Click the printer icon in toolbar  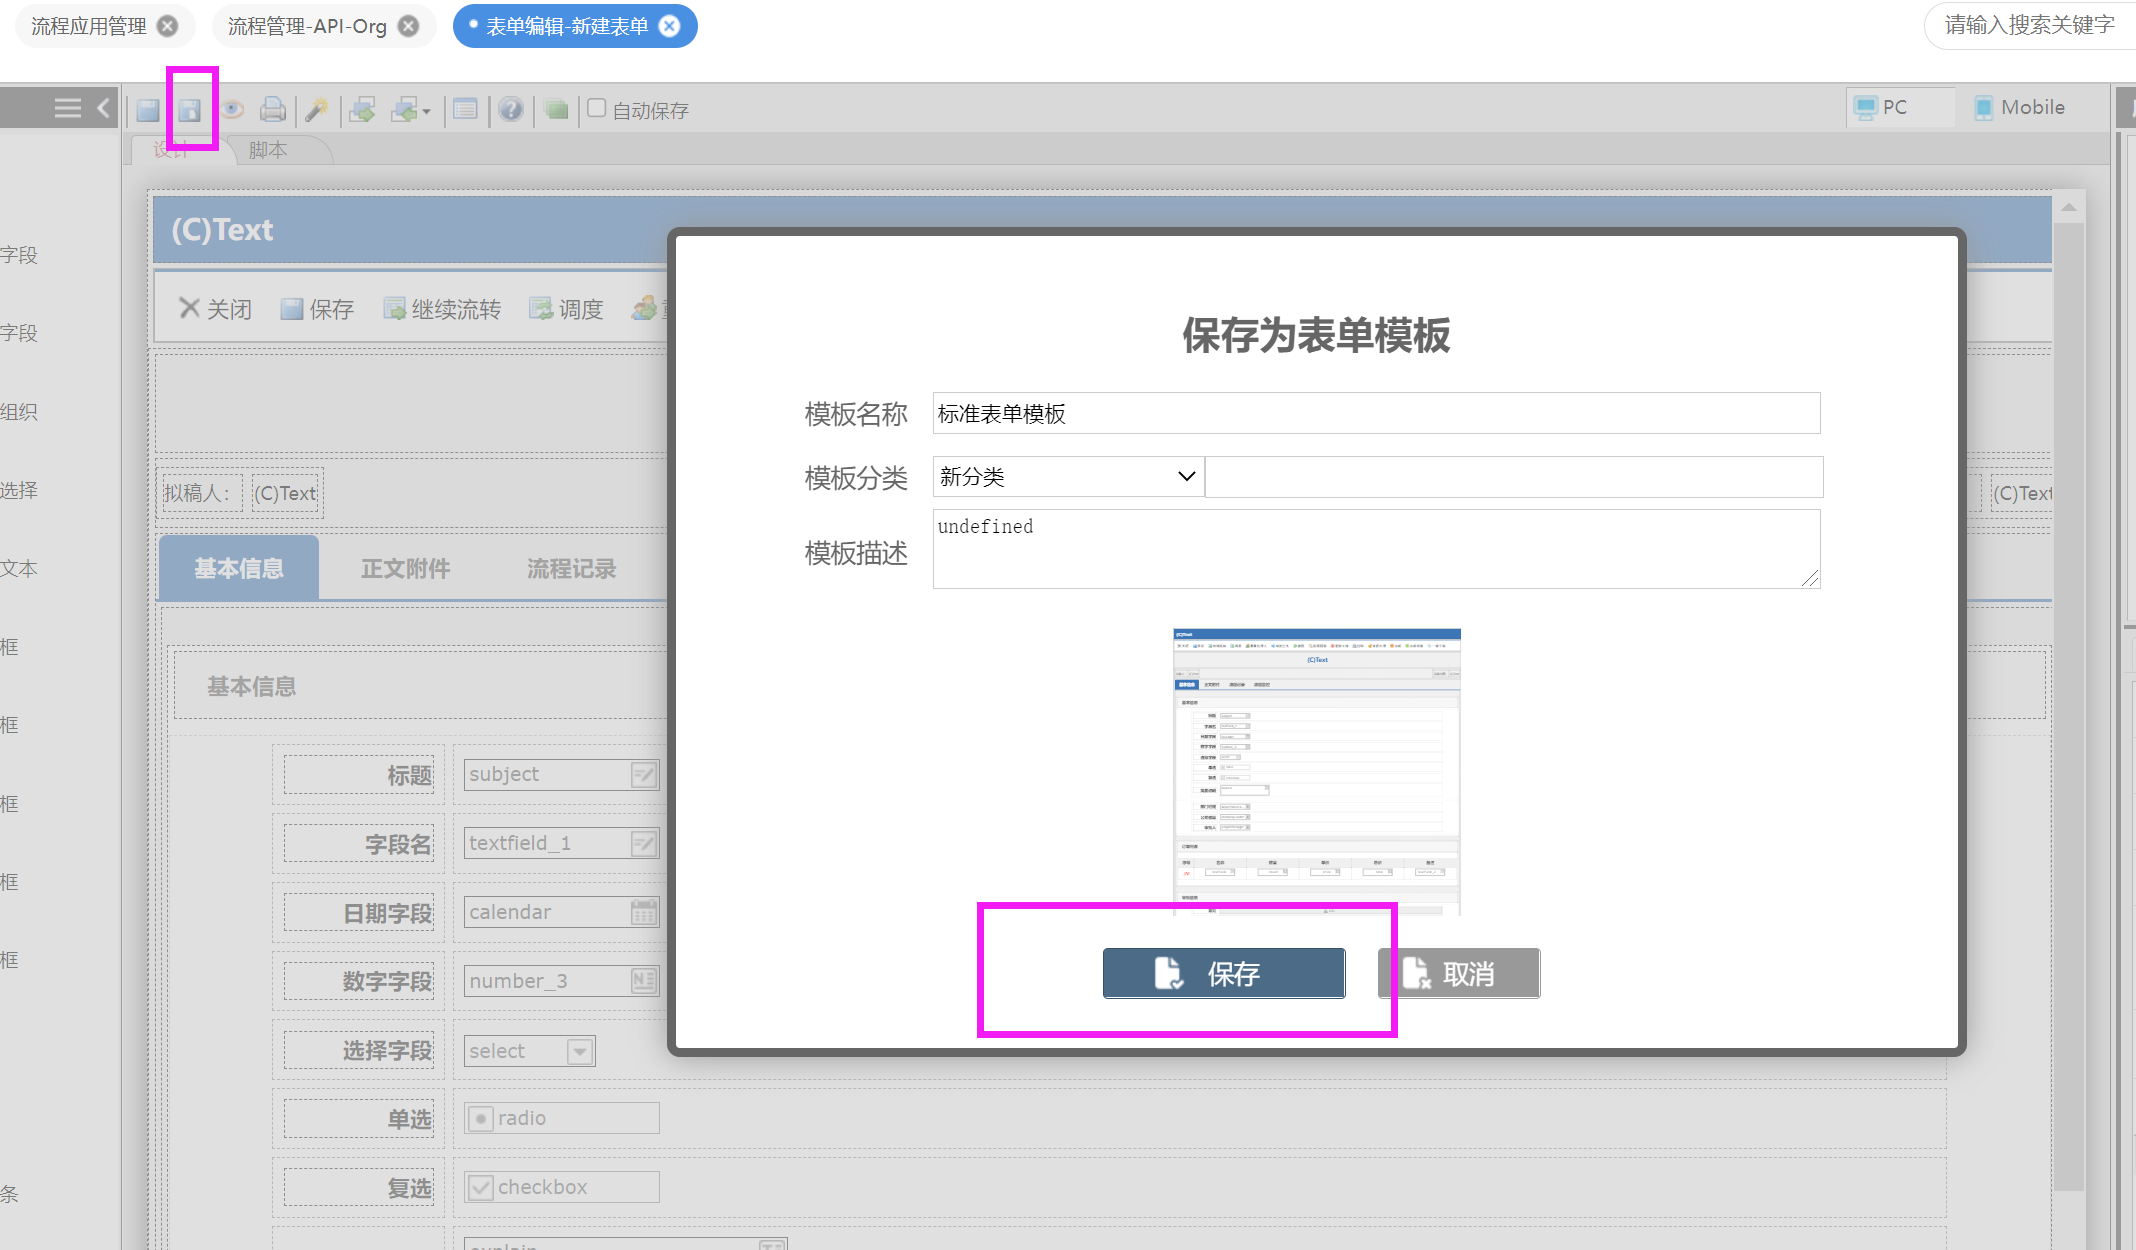point(272,109)
